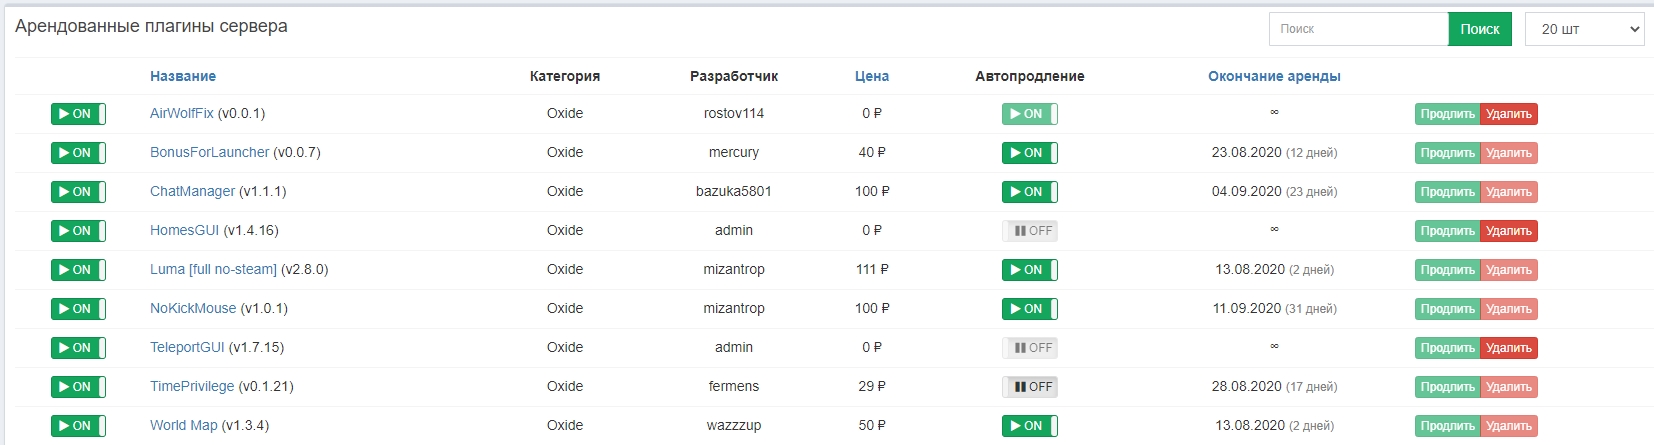Click the green Поиск search button
This screenshot has height=445, width=1654.
tap(1479, 29)
